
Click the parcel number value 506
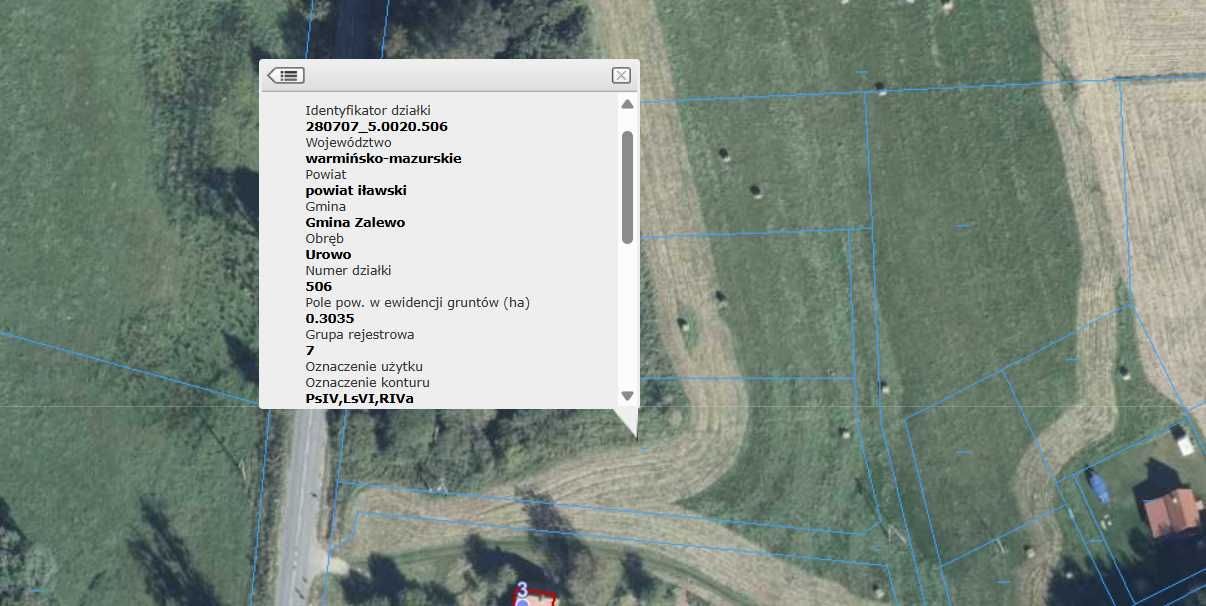pyautogui.click(x=318, y=287)
